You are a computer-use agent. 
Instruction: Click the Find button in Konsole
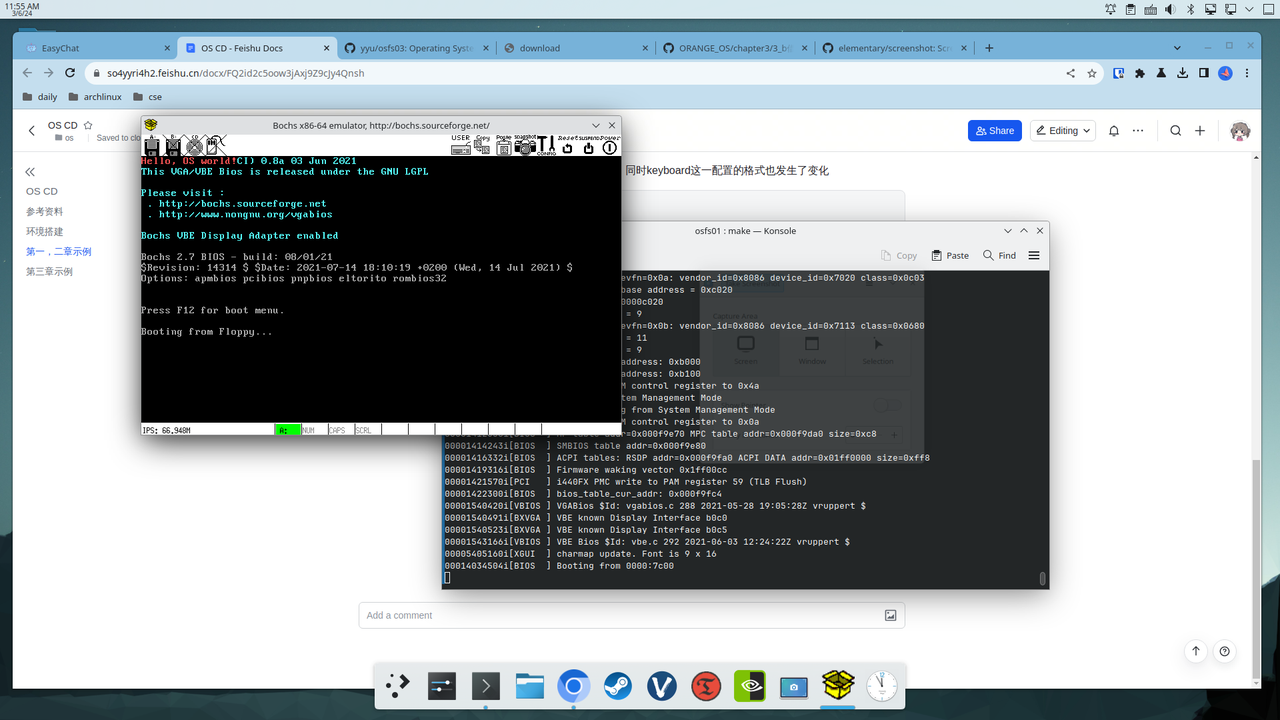click(999, 255)
